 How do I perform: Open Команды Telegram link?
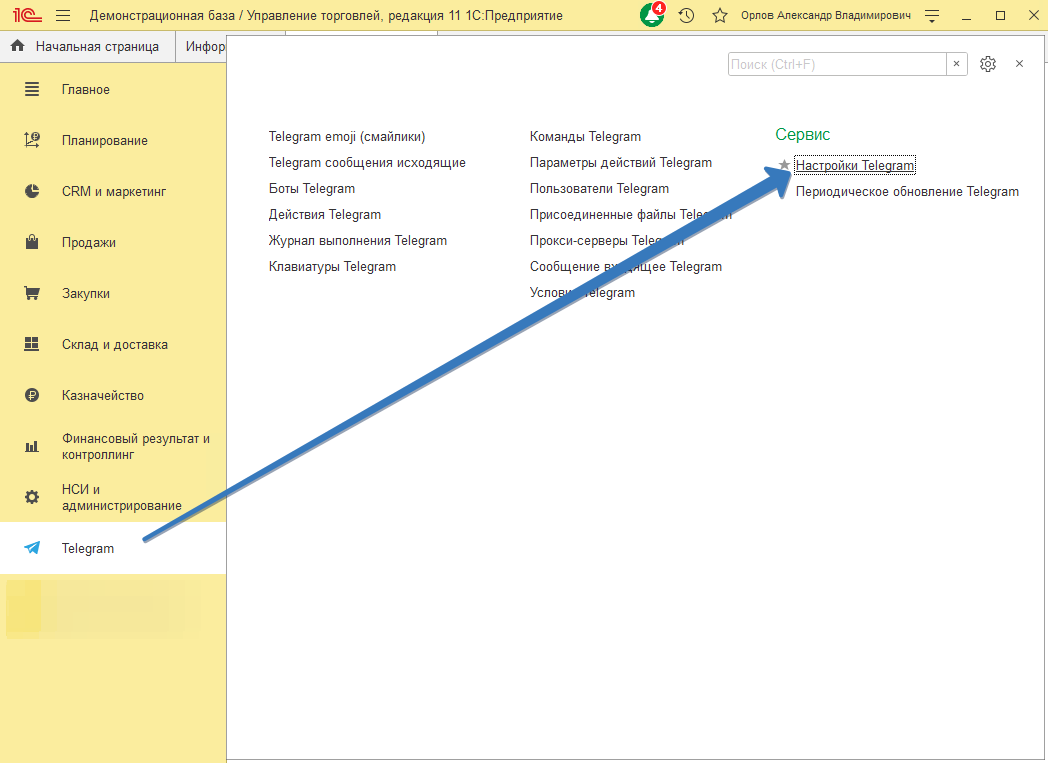pyautogui.click(x=585, y=136)
